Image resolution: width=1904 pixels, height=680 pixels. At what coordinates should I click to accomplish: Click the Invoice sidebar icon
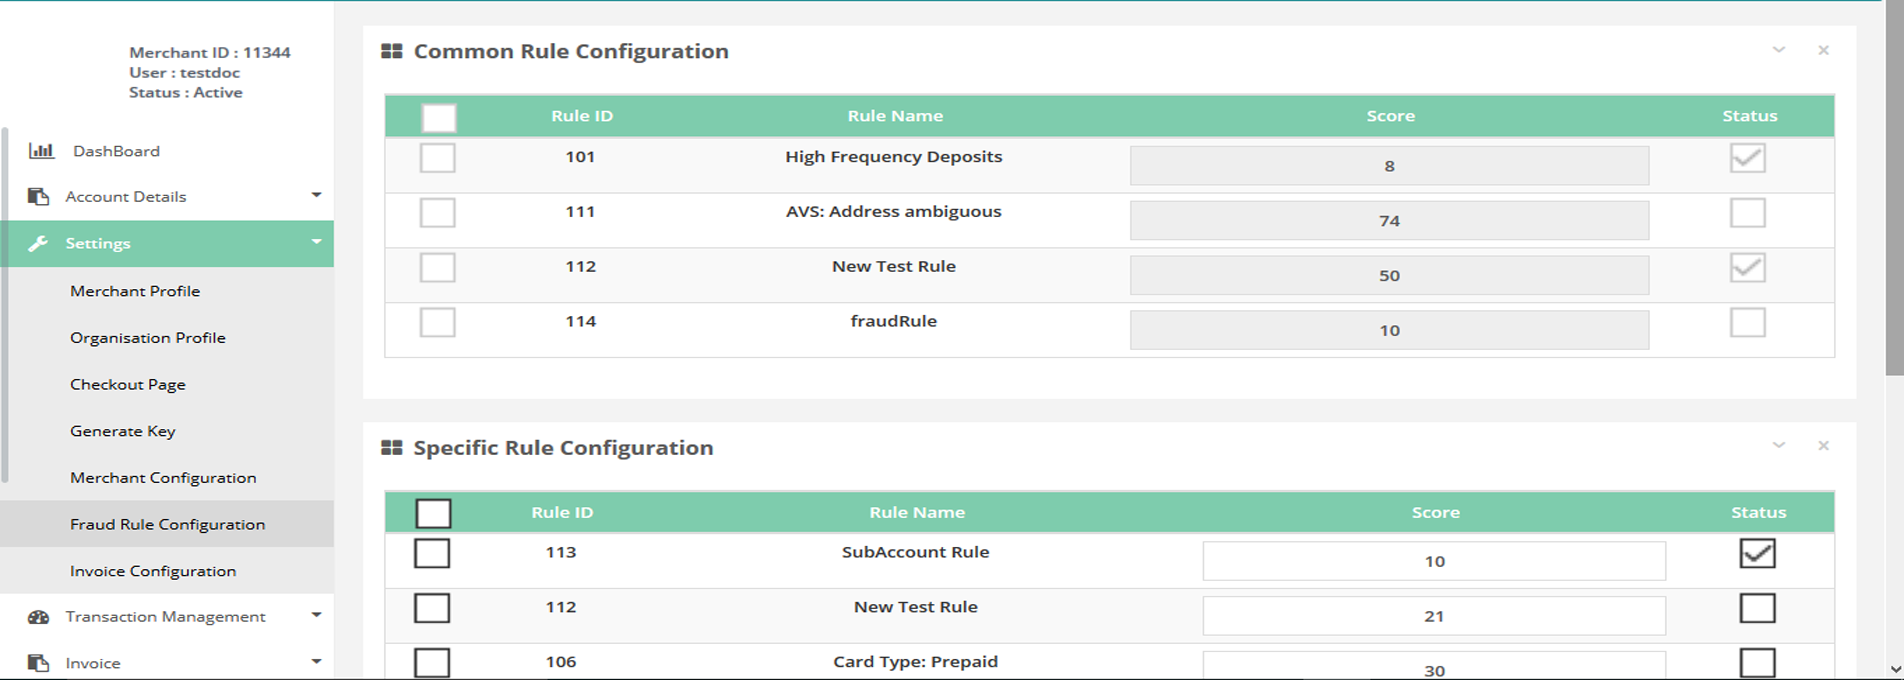click(38, 663)
